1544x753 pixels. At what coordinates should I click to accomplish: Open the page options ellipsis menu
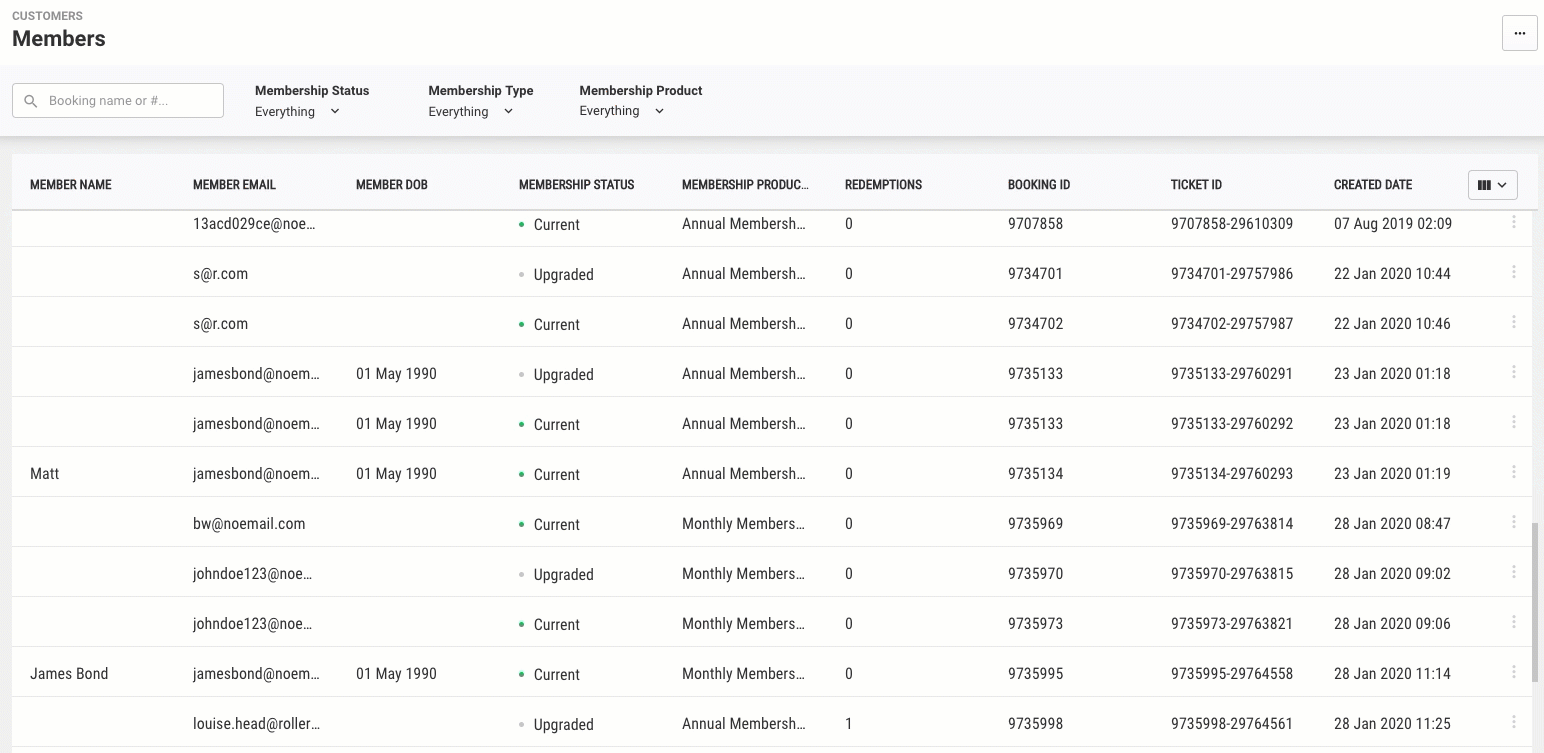pyautogui.click(x=1519, y=33)
